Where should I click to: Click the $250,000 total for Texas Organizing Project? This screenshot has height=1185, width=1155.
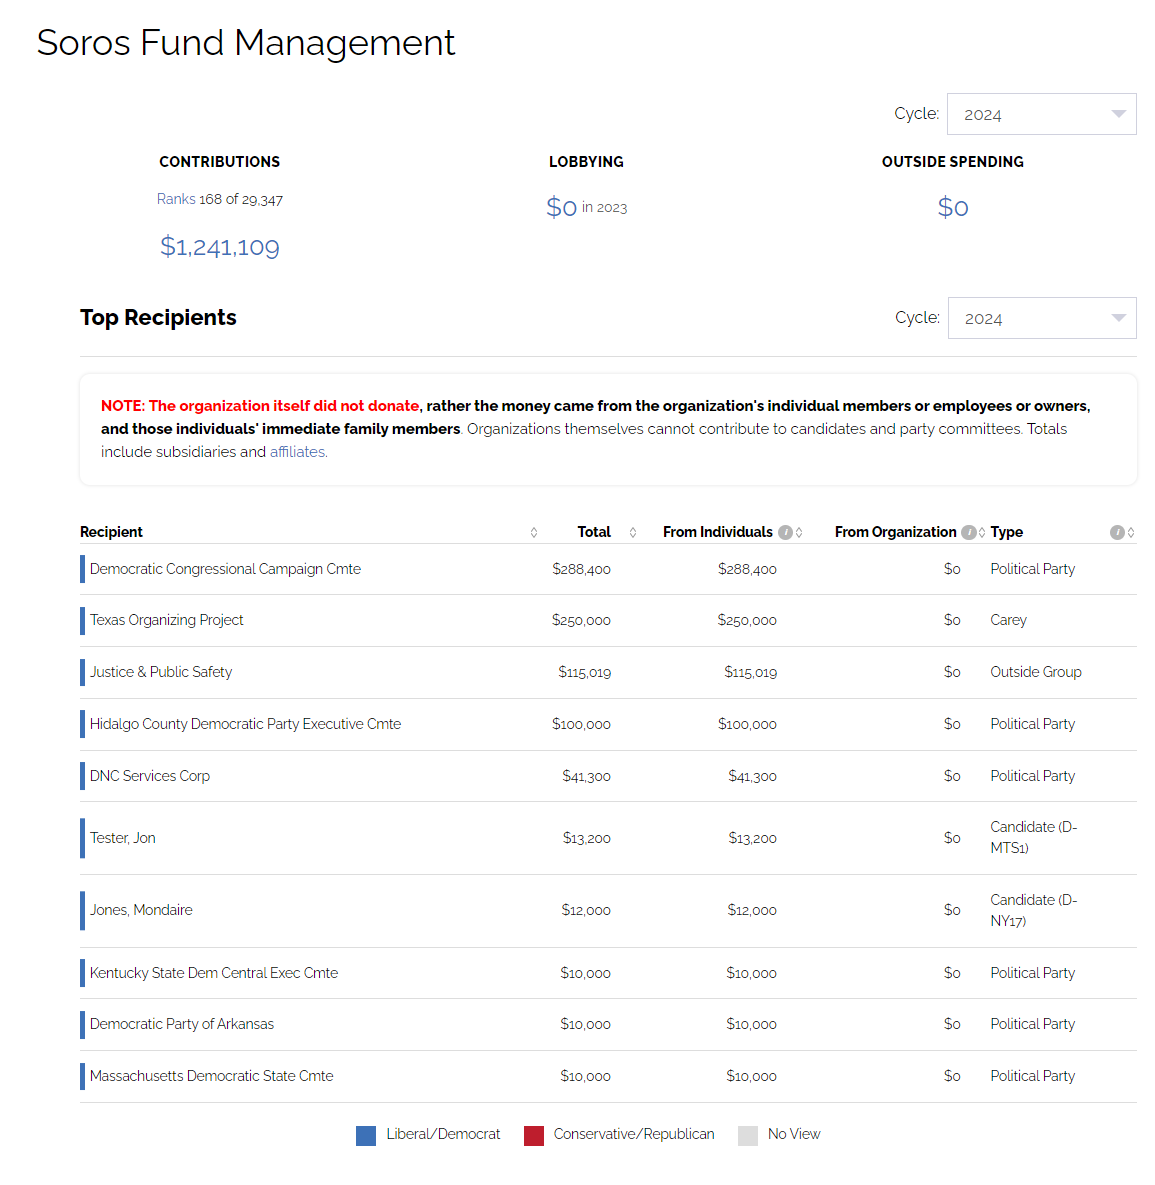[581, 620]
